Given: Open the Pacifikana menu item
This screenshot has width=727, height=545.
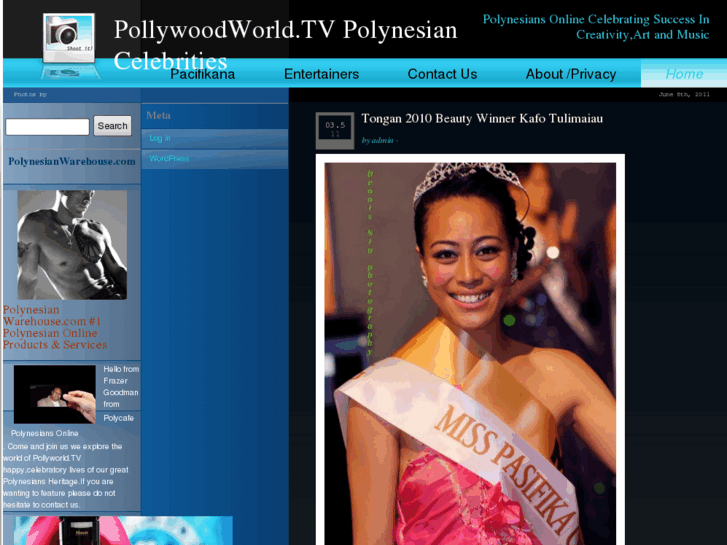Looking at the screenshot, I should coord(203,74).
